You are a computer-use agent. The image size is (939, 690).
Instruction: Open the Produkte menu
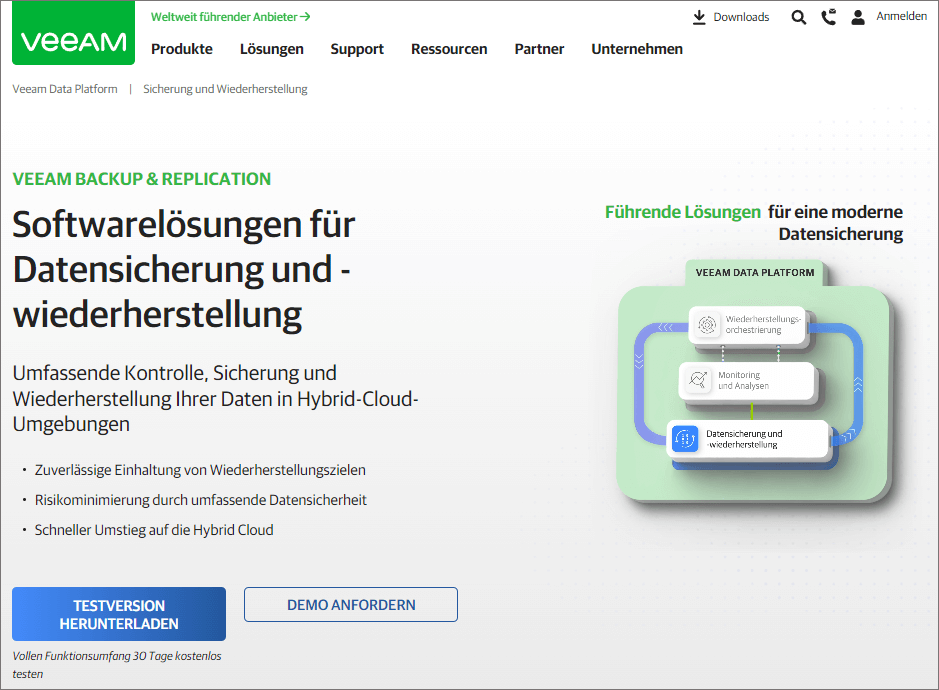coord(181,49)
